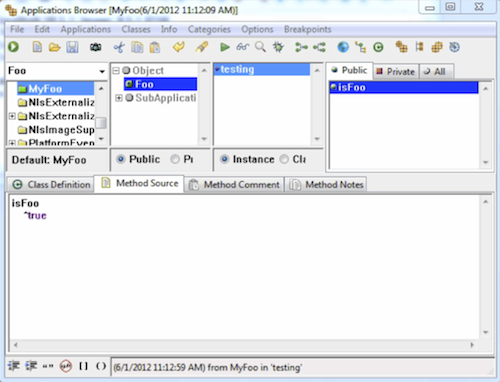Select the MyFoo application in list
Image resolution: width=500 pixels, height=382 pixels.
coord(55,89)
